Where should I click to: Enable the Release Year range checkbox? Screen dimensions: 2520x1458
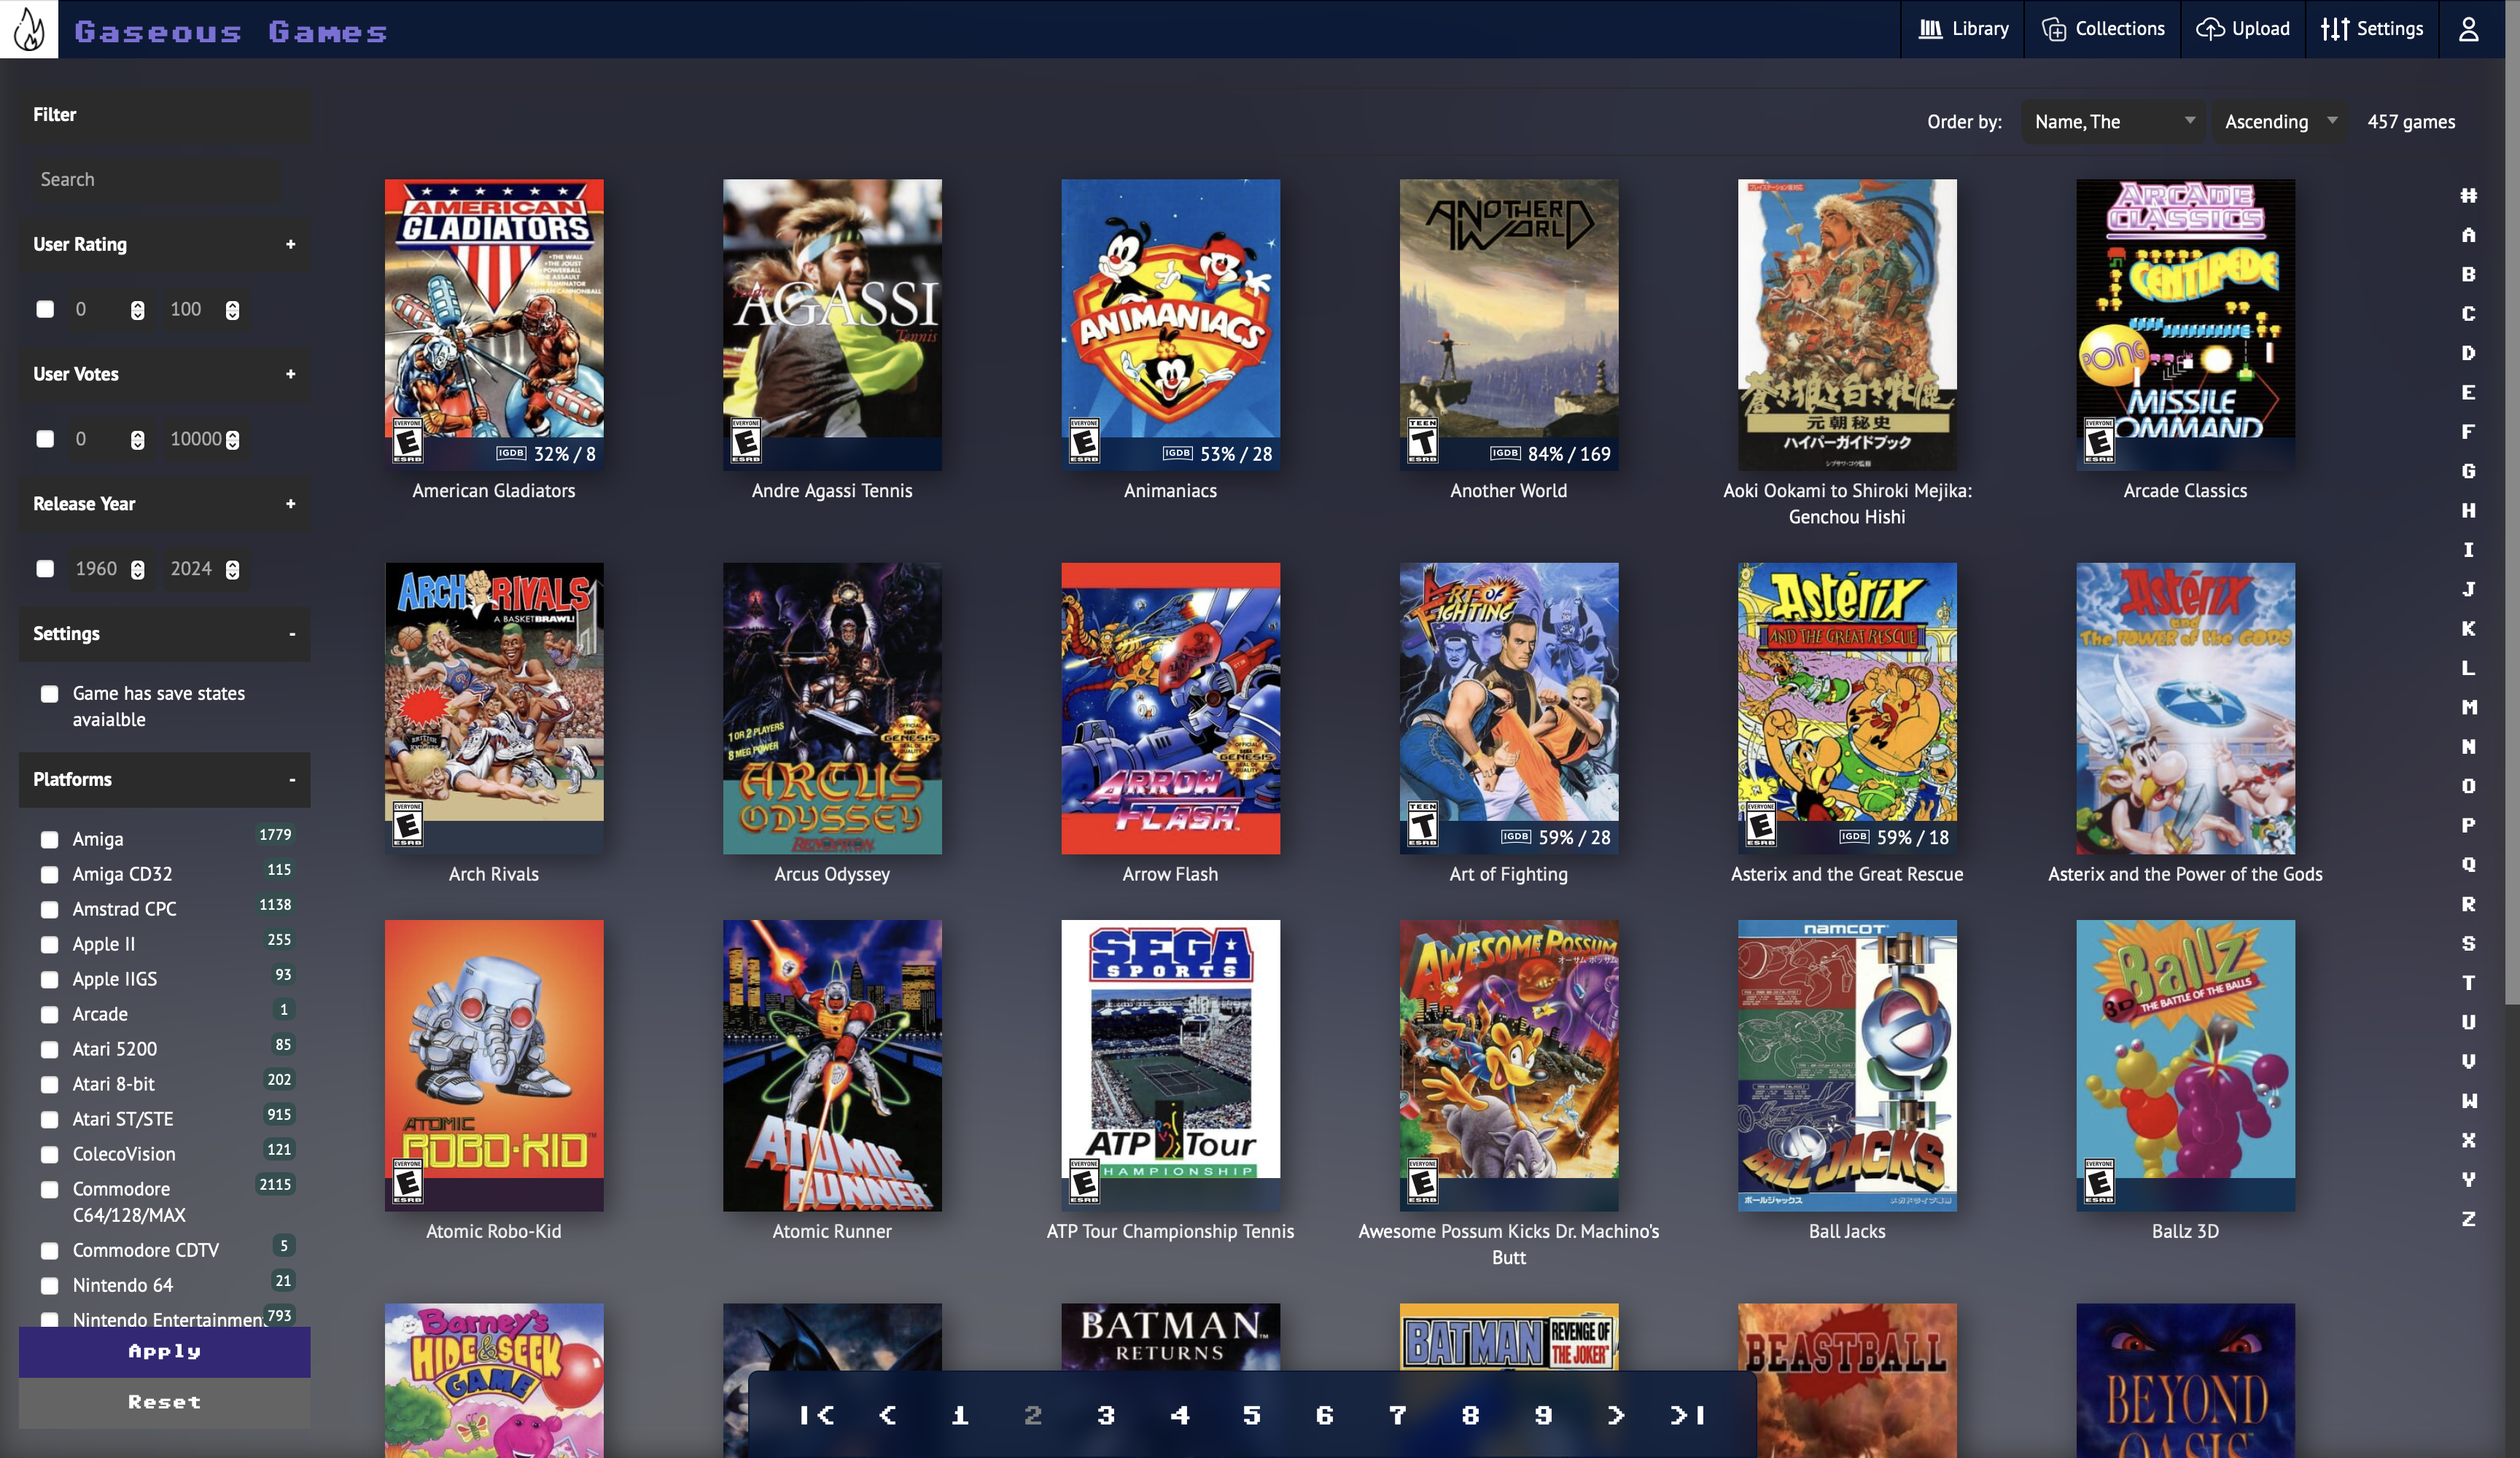tap(45, 569)
